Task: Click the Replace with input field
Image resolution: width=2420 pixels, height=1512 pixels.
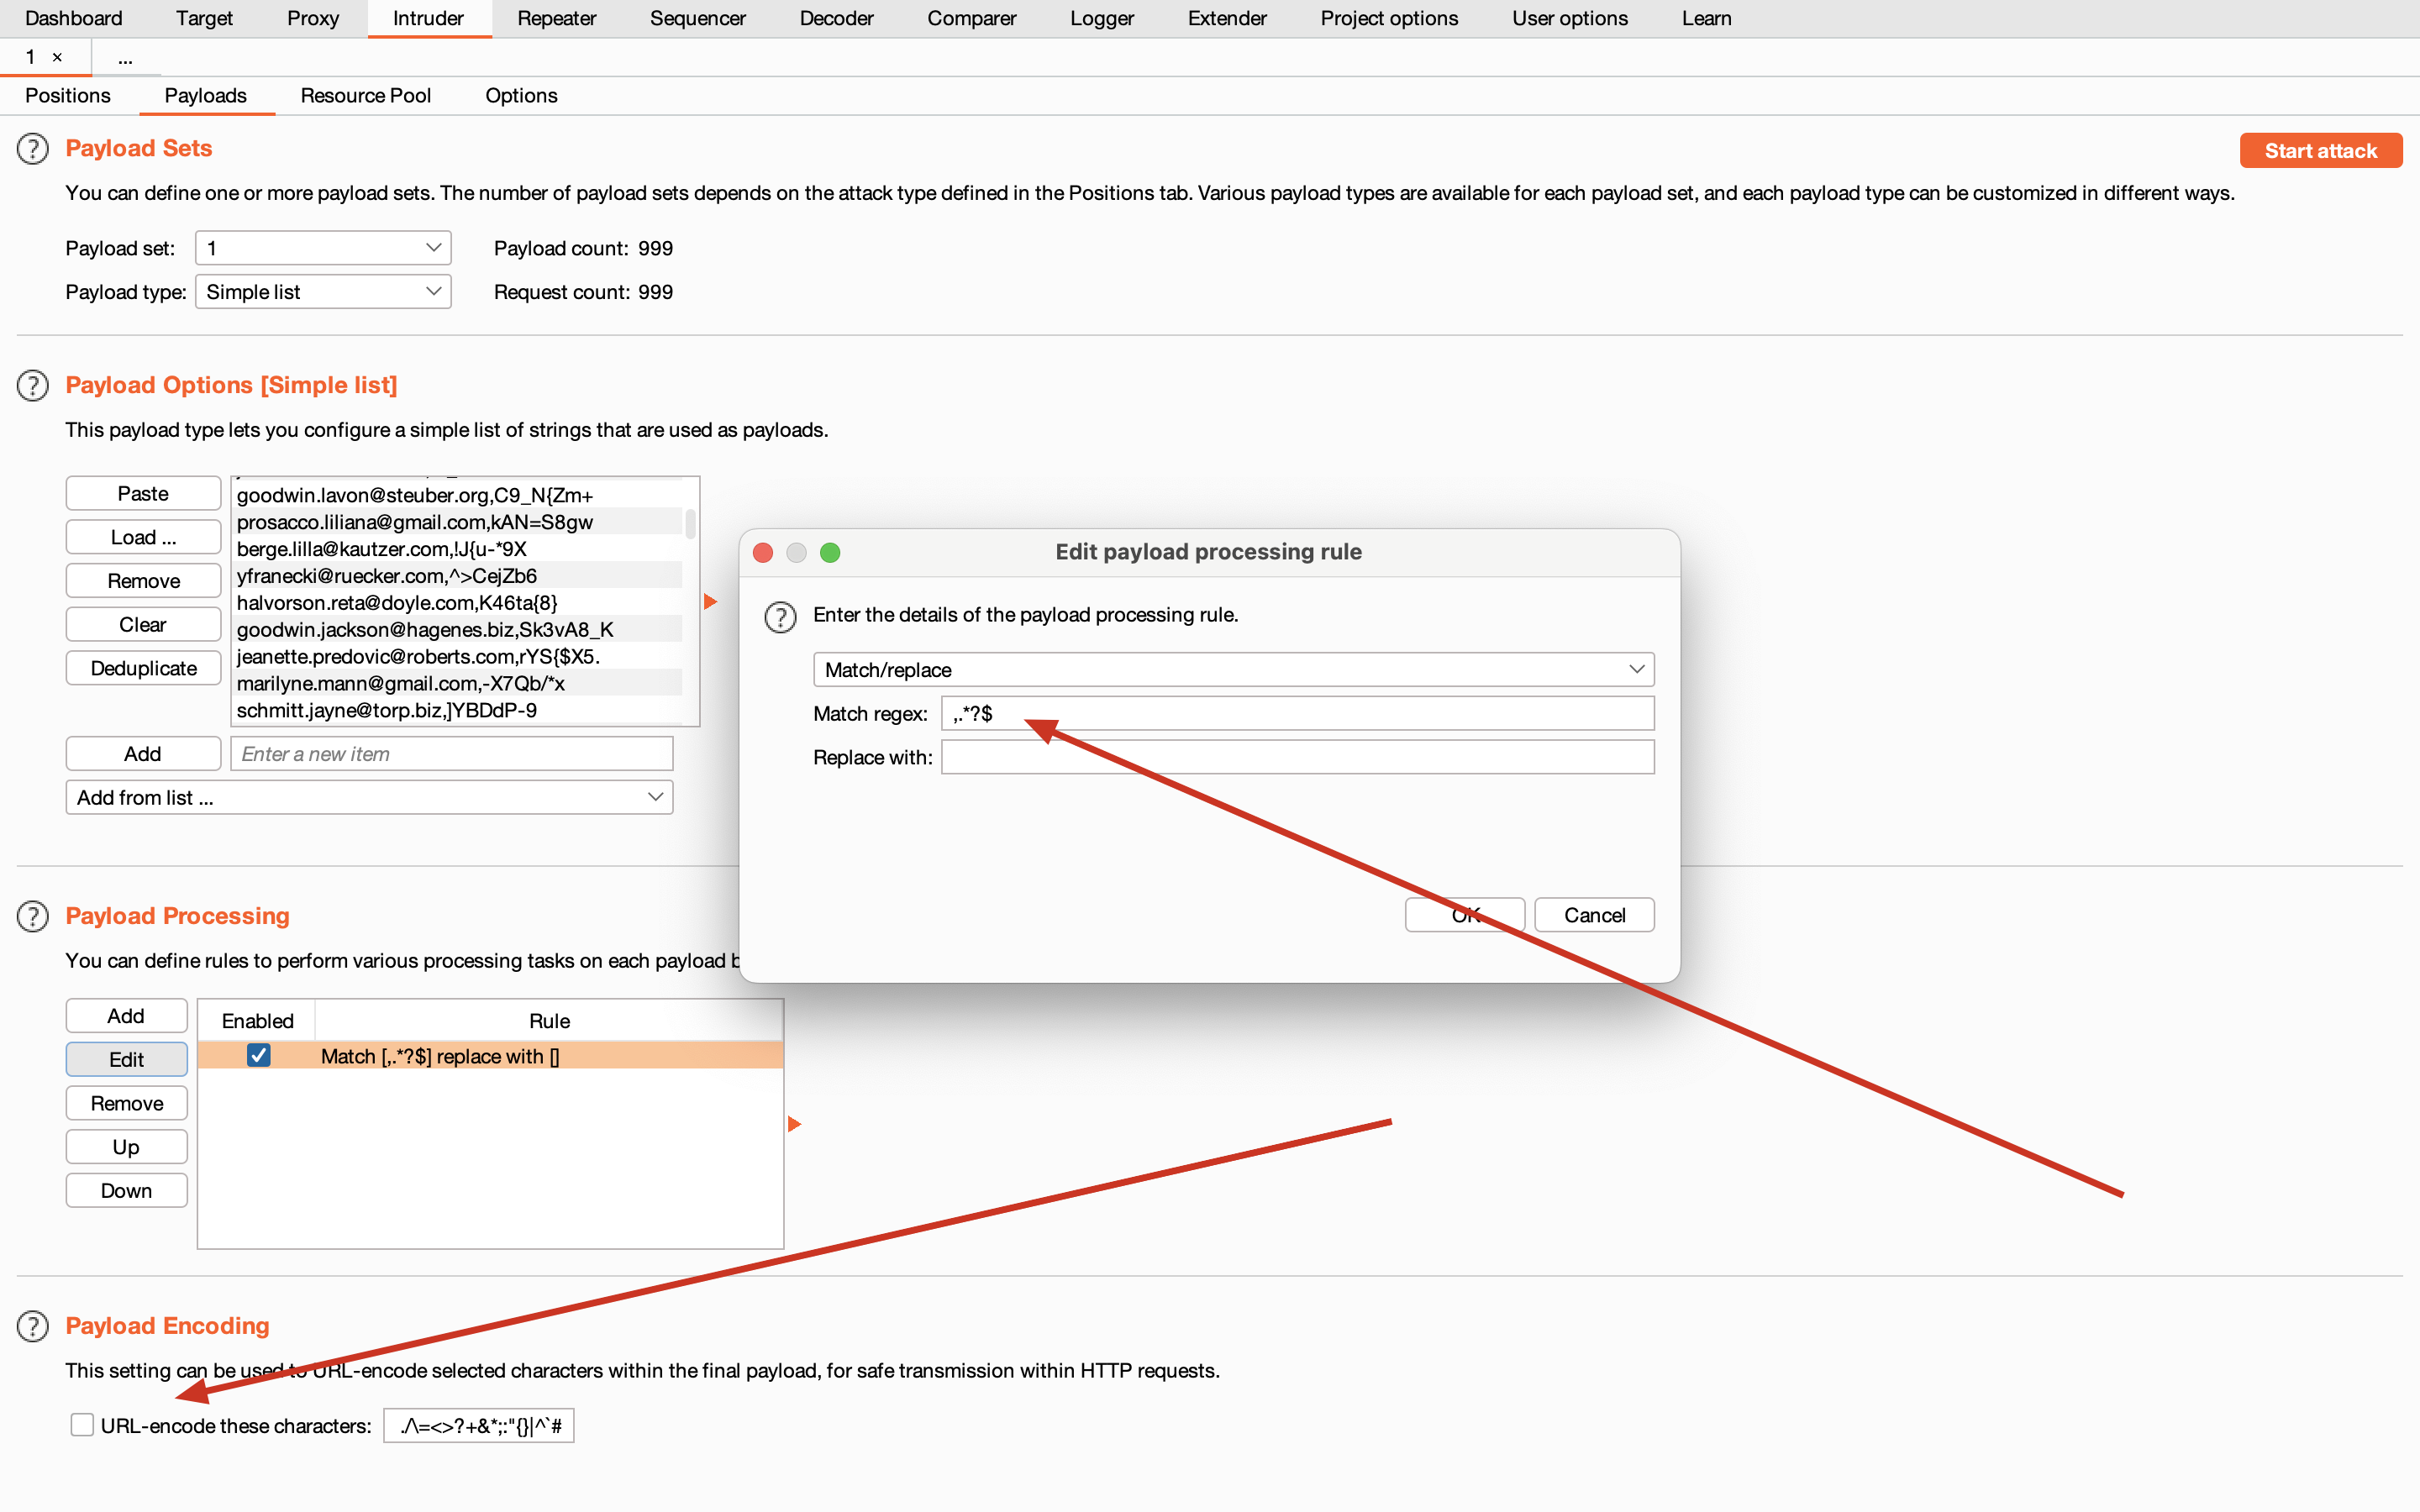Action: coord(1297,757)
